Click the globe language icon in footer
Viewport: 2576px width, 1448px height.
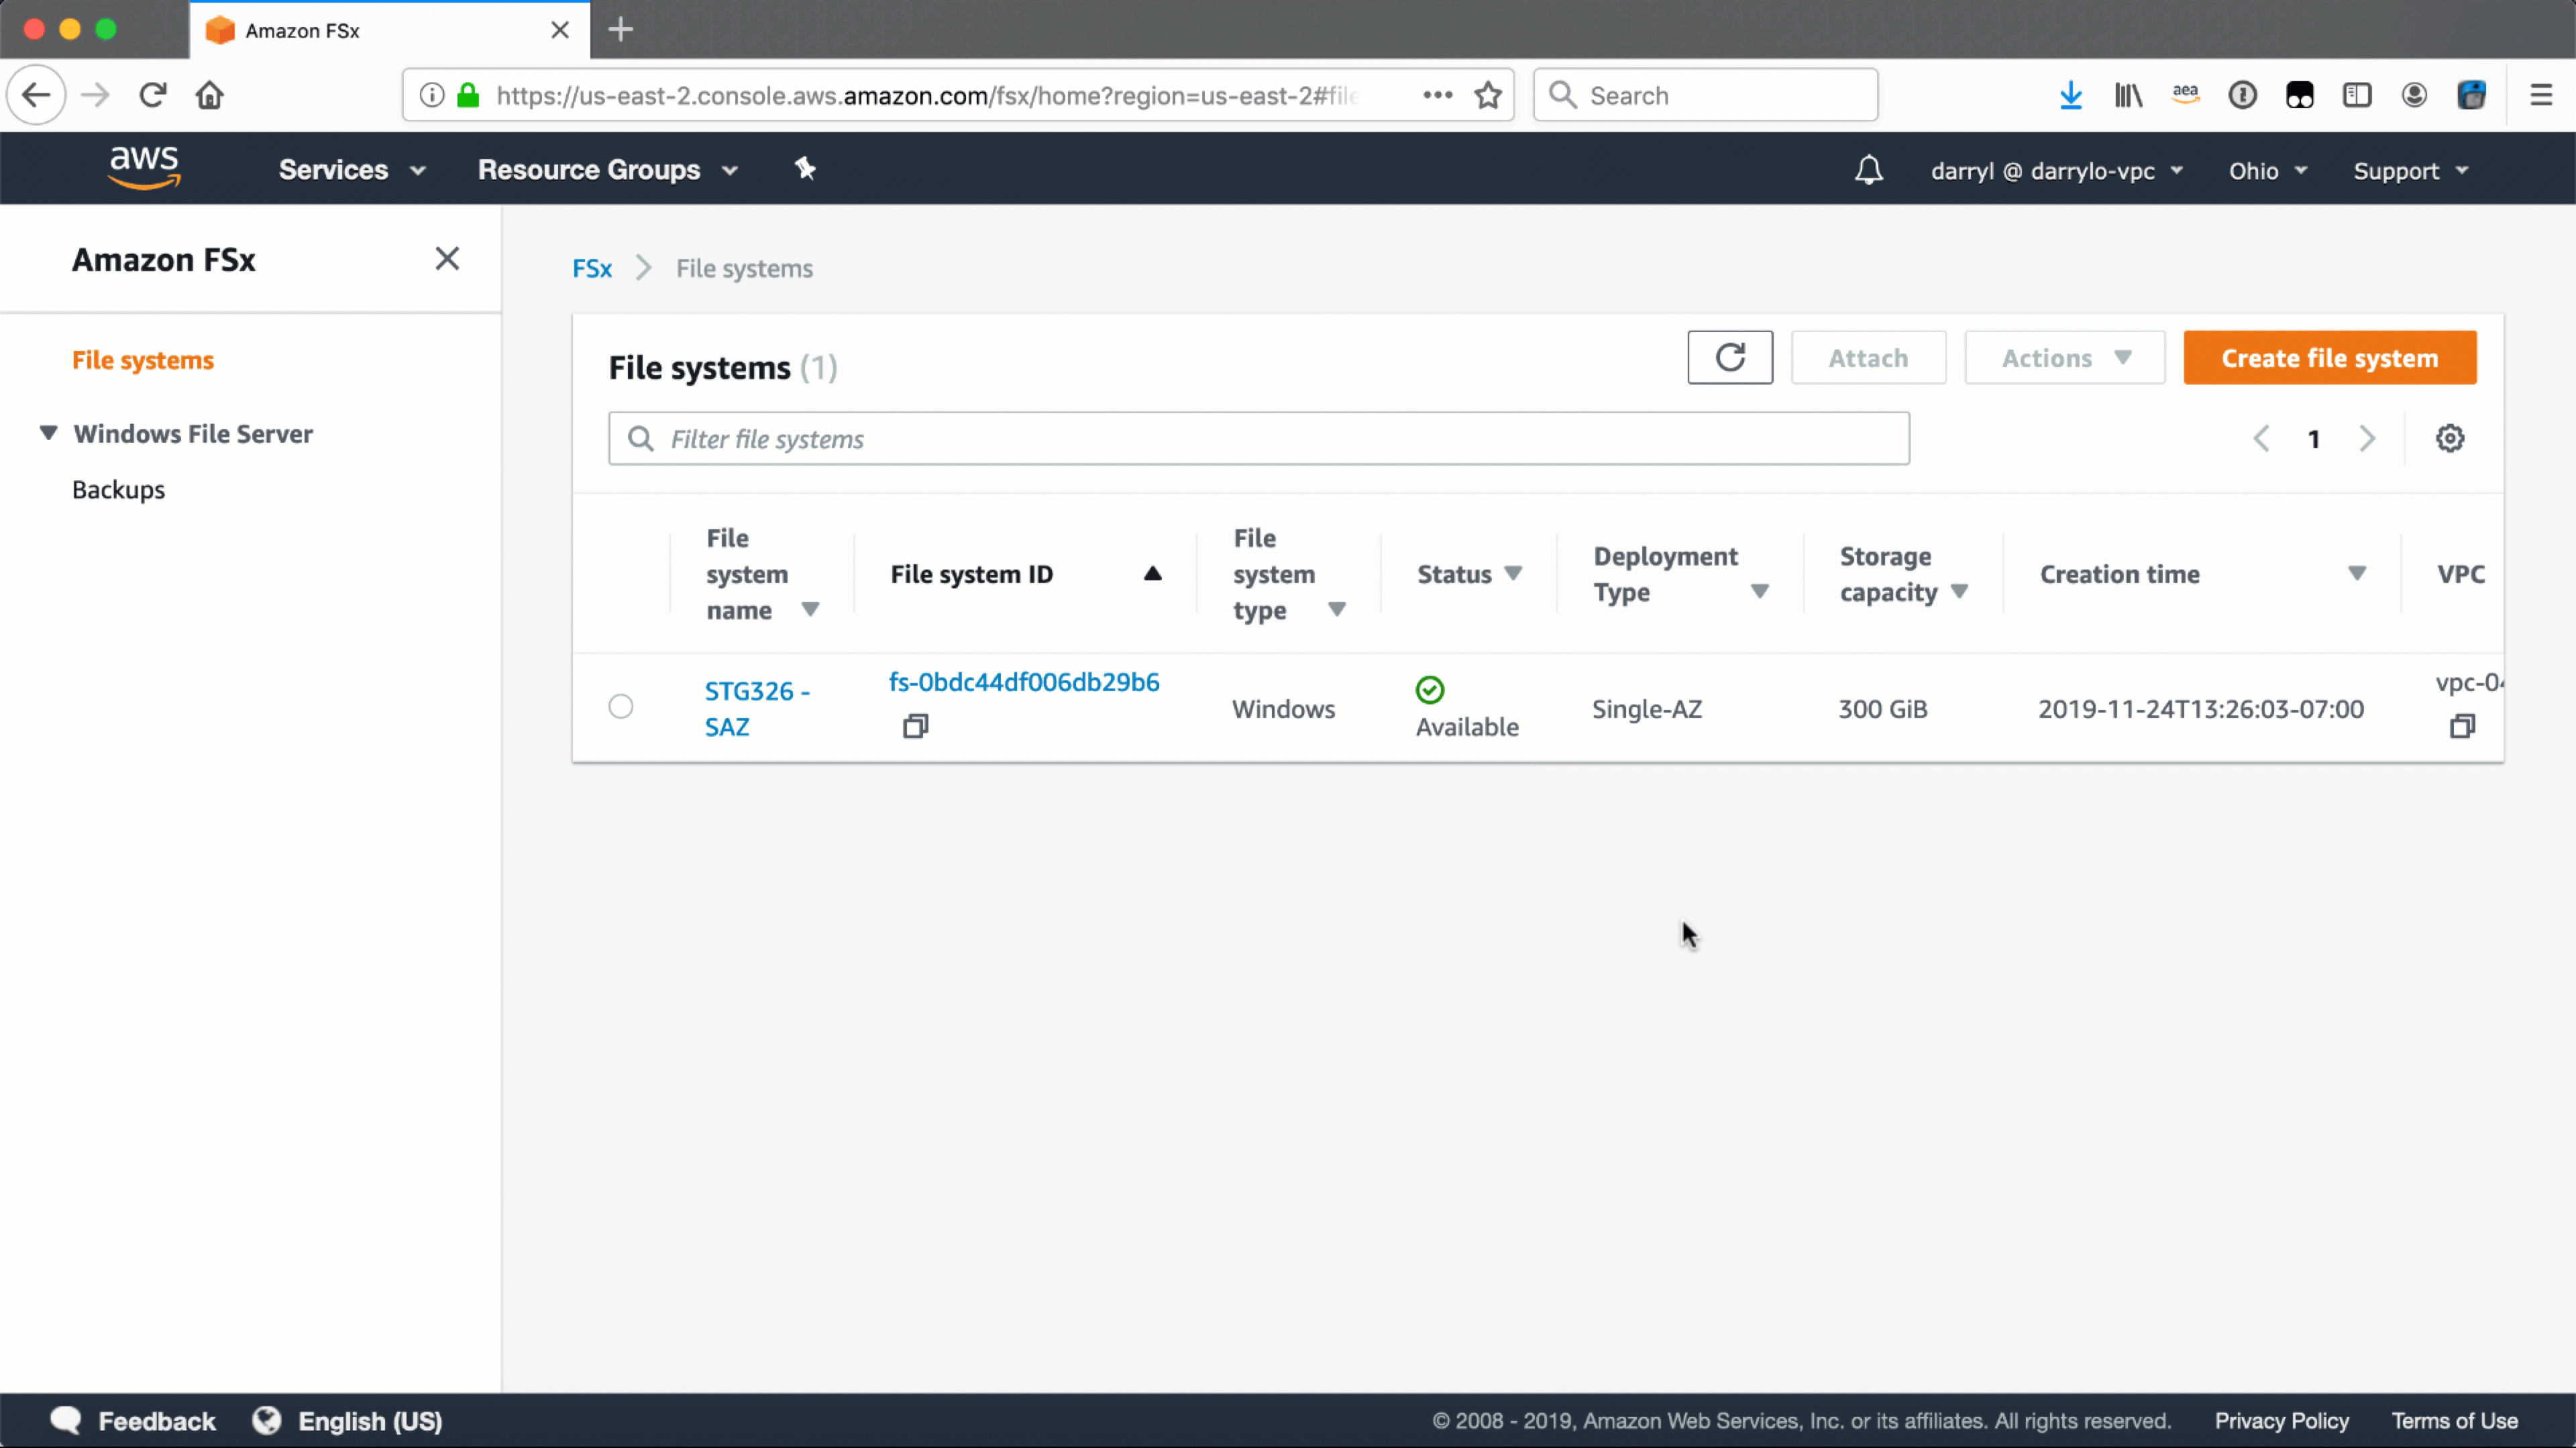[x=267, y=1420]
